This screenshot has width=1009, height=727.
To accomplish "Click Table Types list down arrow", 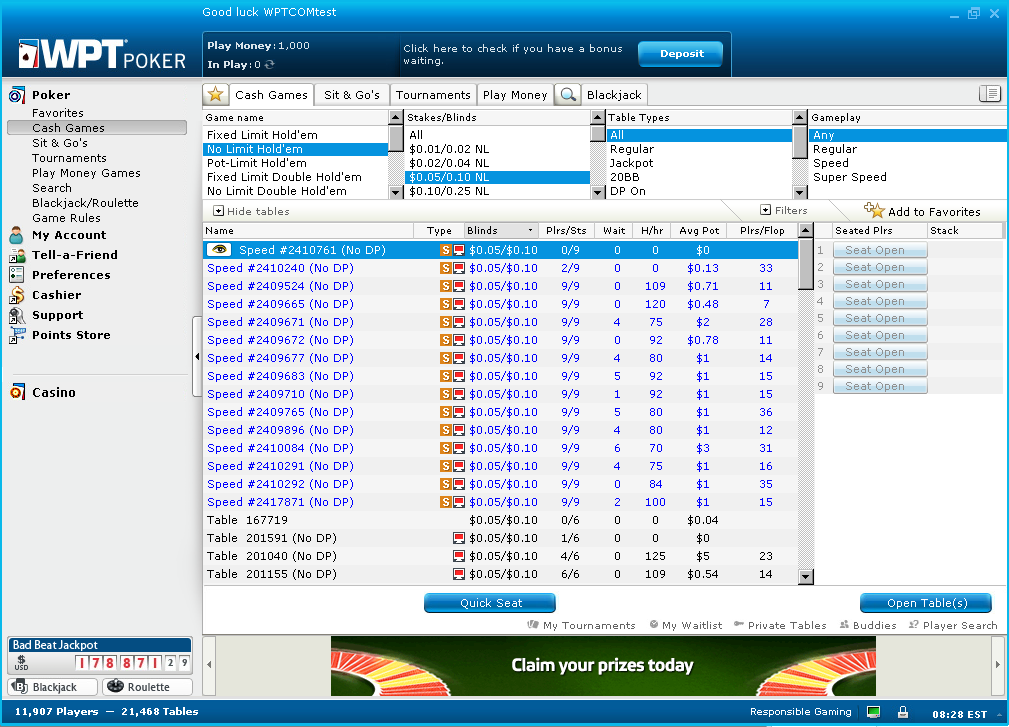I will 800,192.
